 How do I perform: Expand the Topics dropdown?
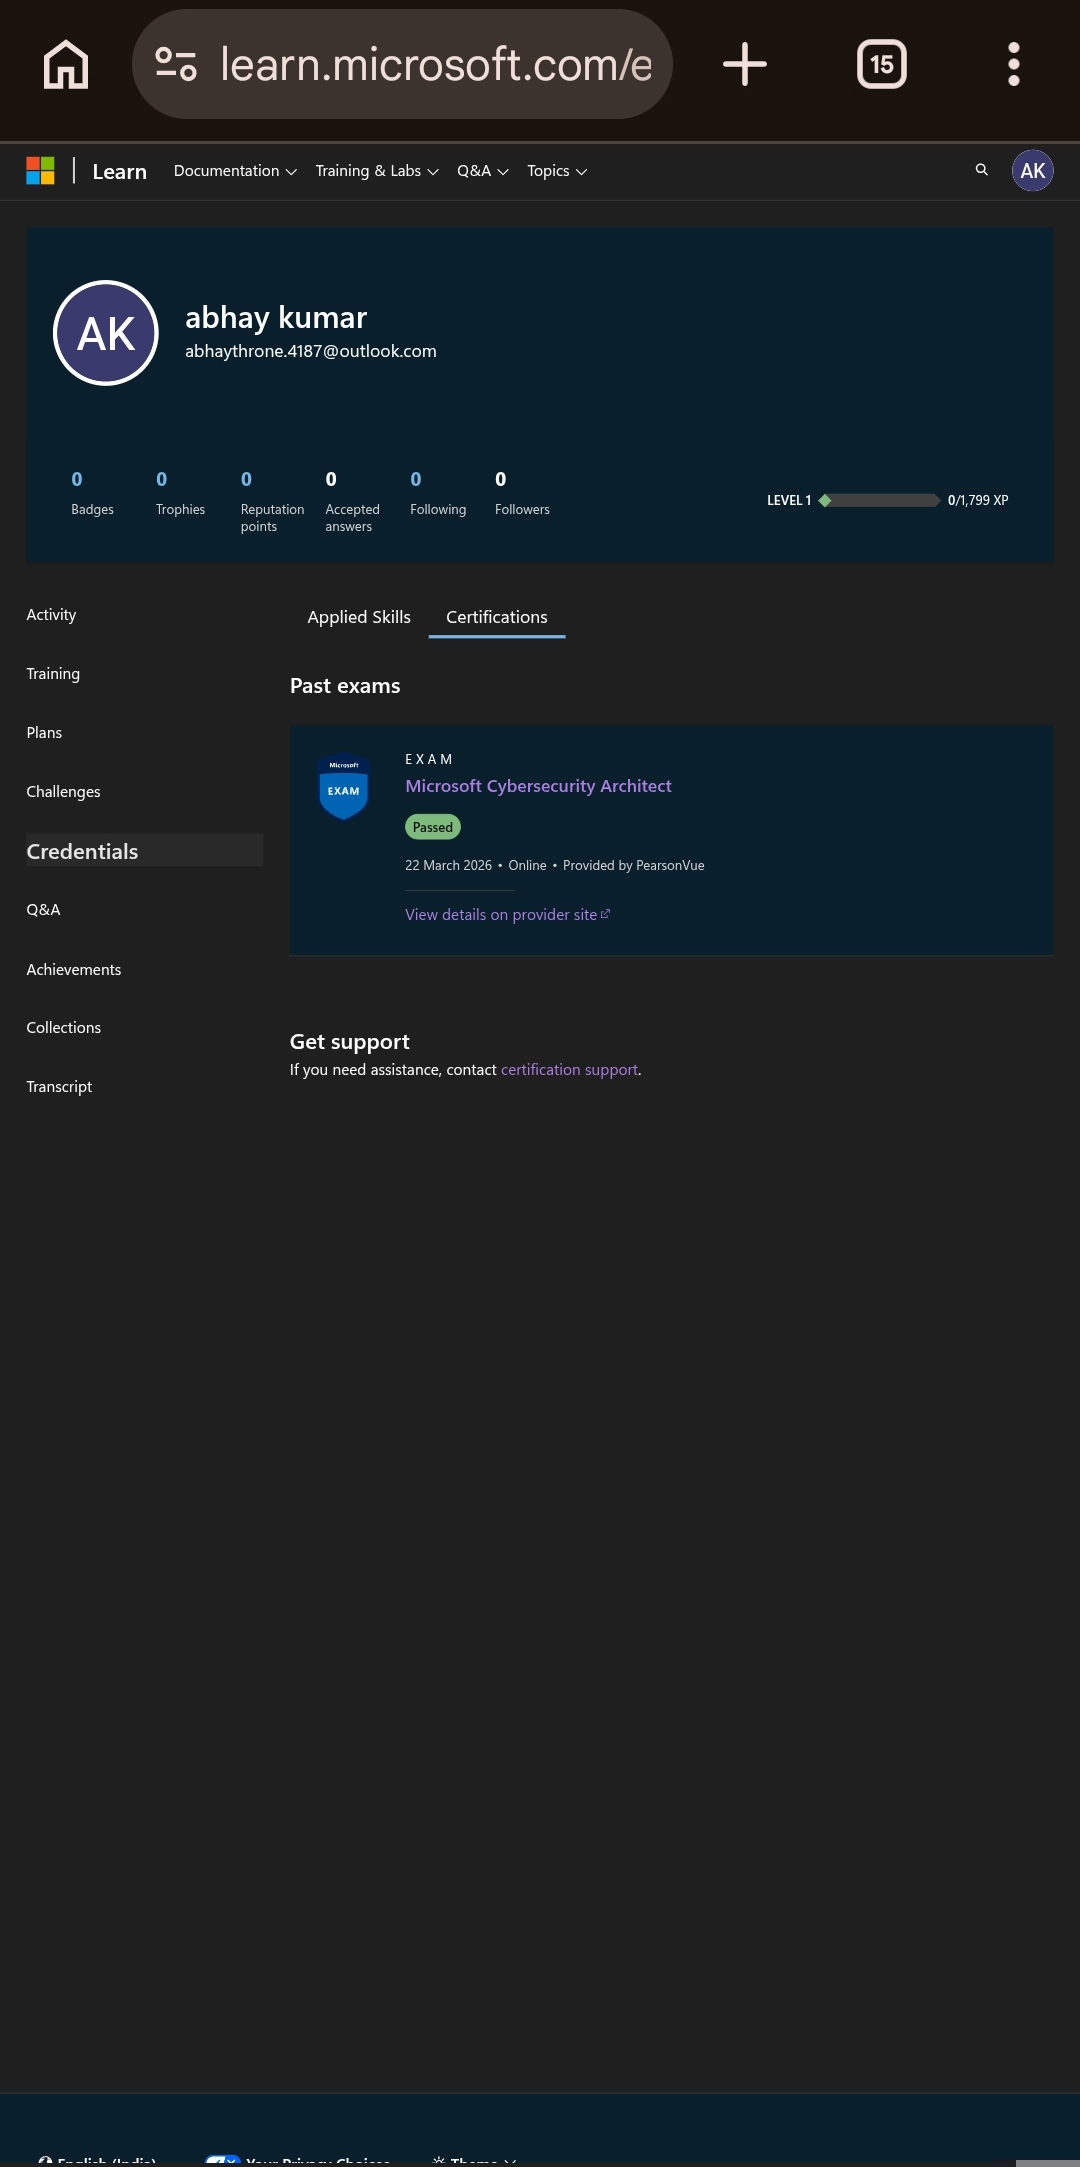tap(557, 171)
